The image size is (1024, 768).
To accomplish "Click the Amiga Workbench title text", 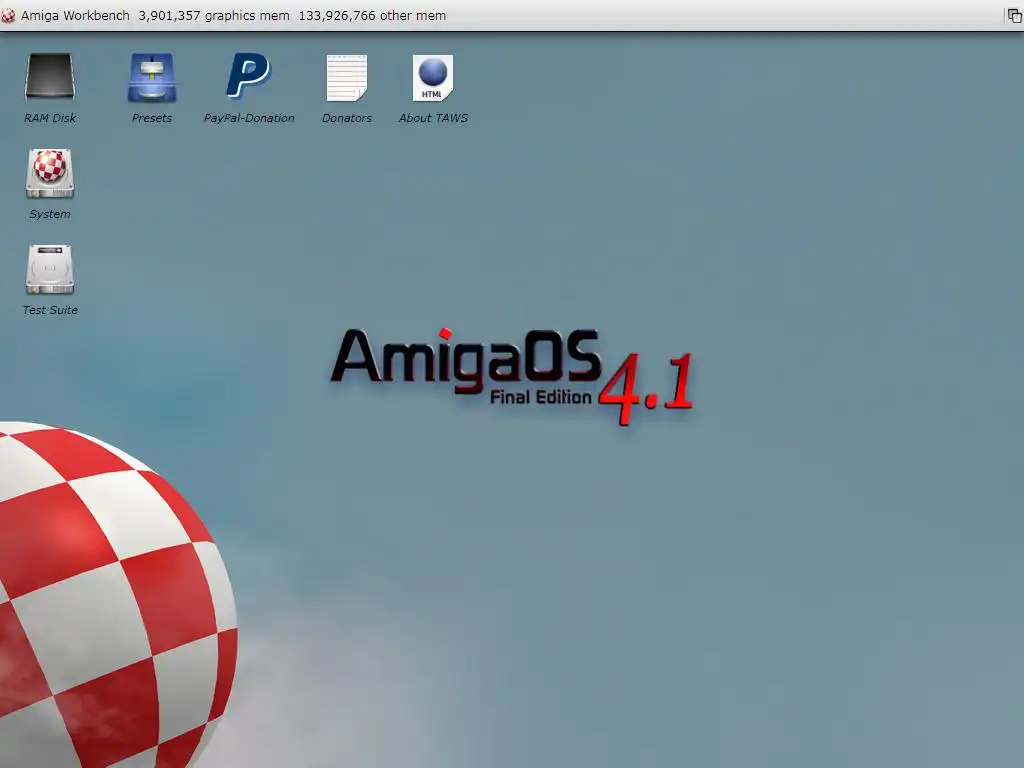I will point(75,15).
